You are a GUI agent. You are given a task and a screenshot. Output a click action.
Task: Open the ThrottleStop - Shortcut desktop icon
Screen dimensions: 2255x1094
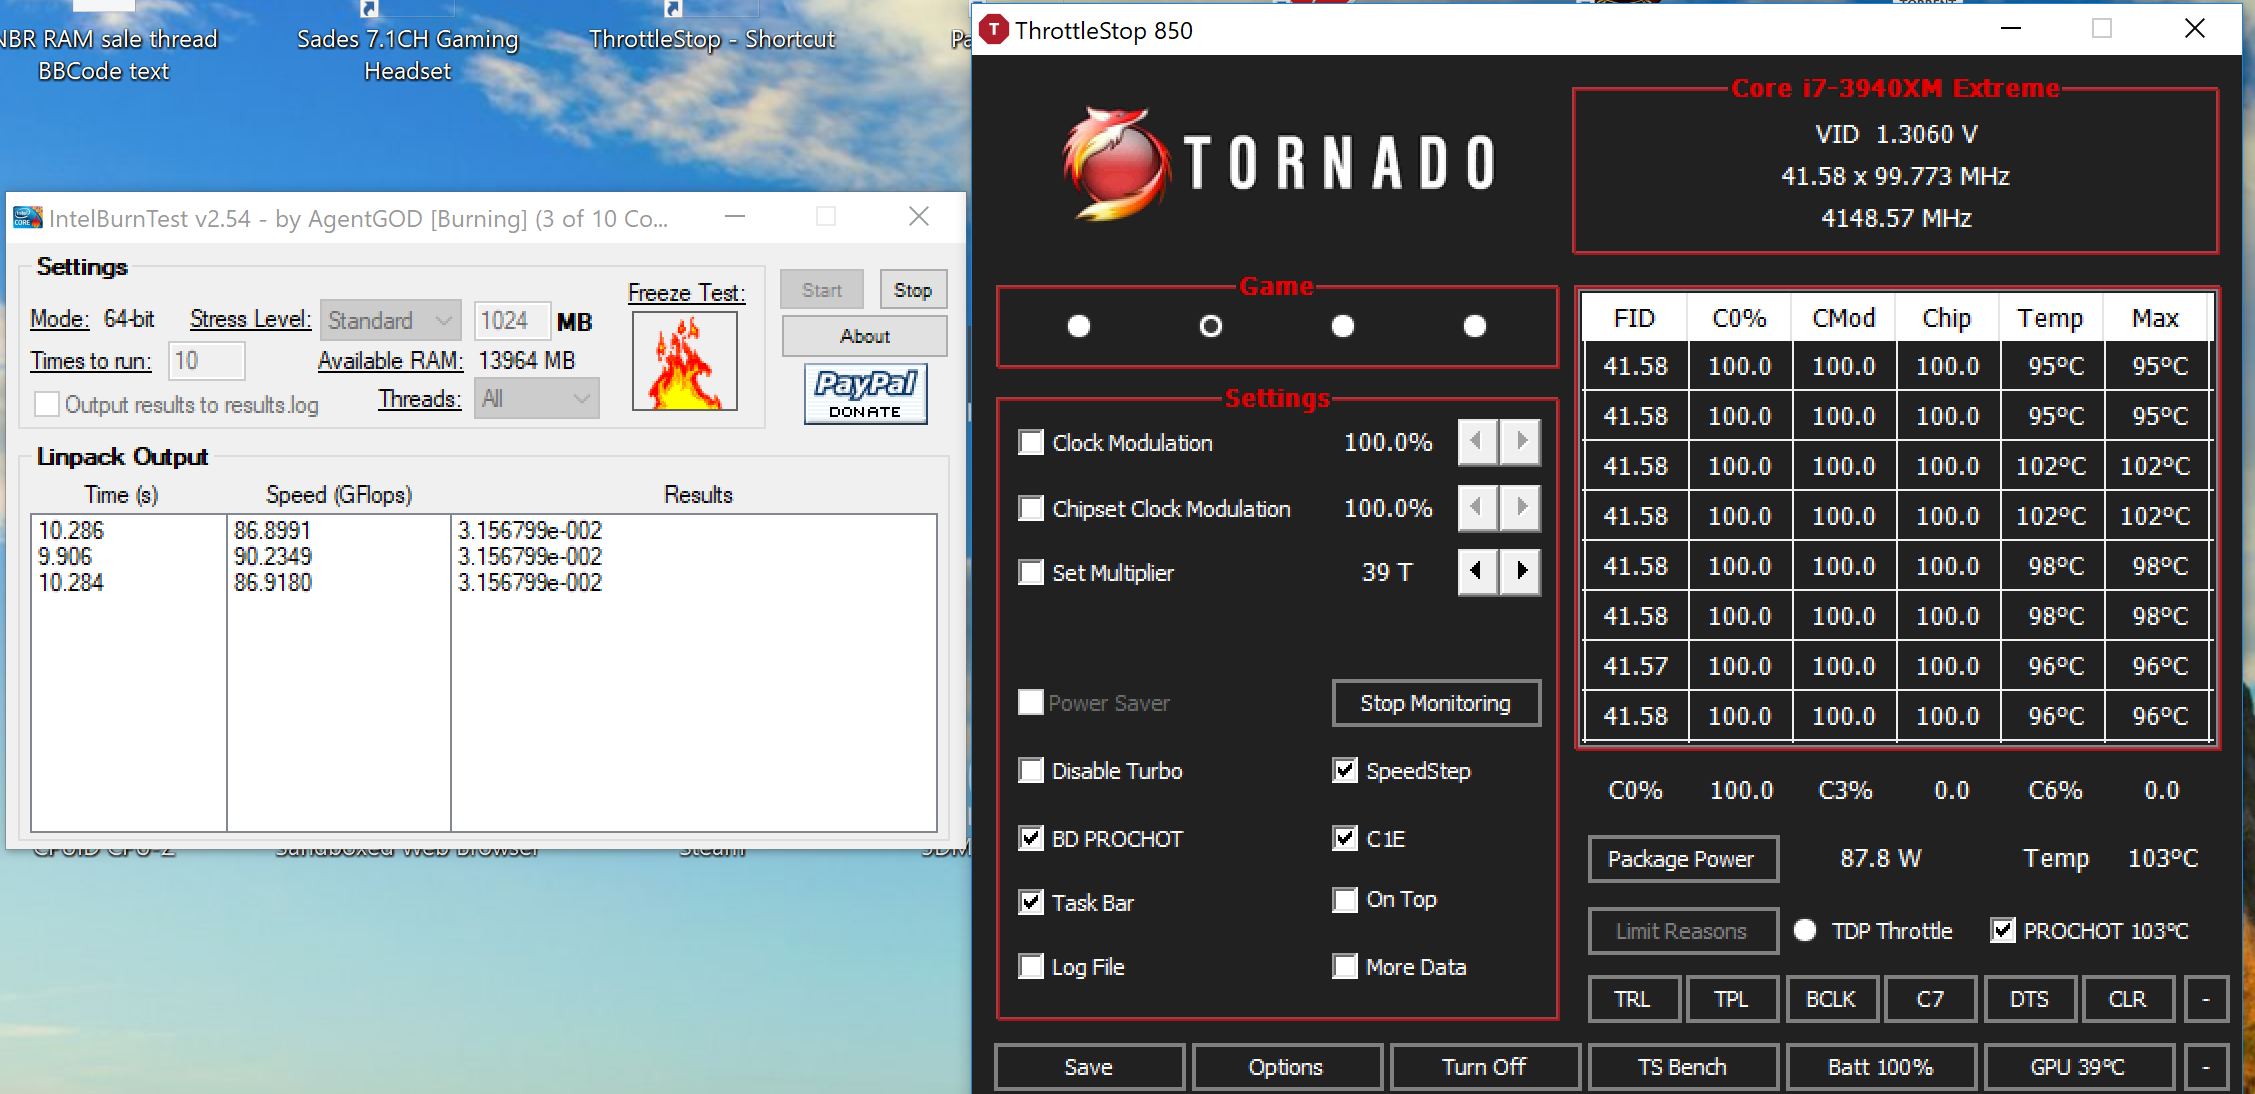711,39
